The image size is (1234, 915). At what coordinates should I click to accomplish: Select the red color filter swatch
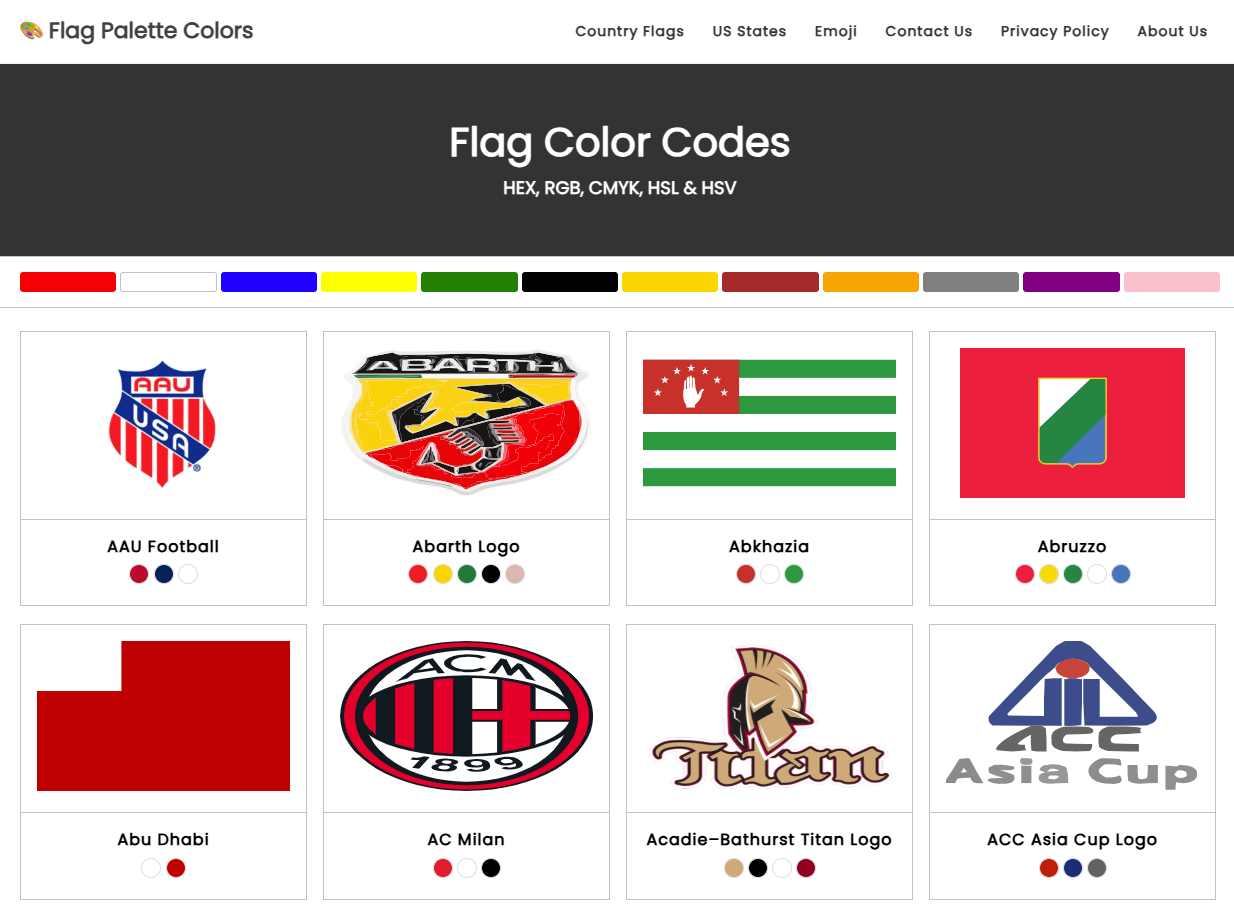coord(67,281)
